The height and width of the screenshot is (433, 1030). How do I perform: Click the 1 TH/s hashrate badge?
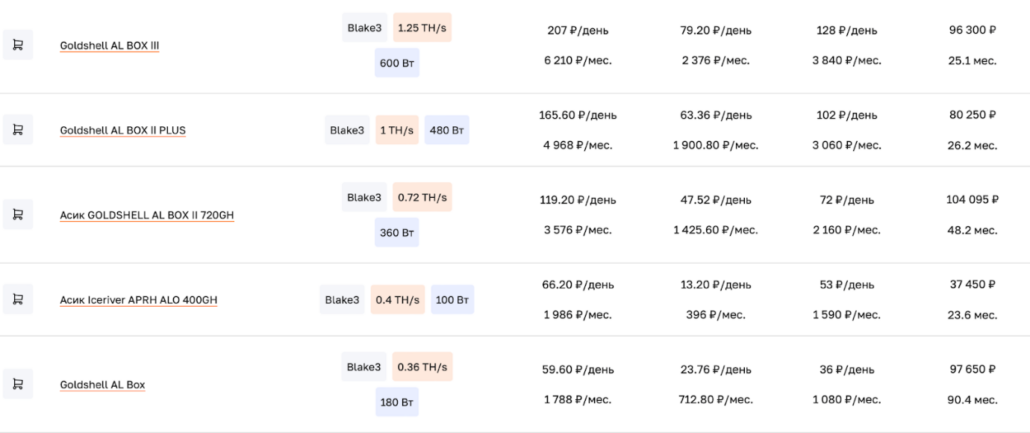point(397,130)
